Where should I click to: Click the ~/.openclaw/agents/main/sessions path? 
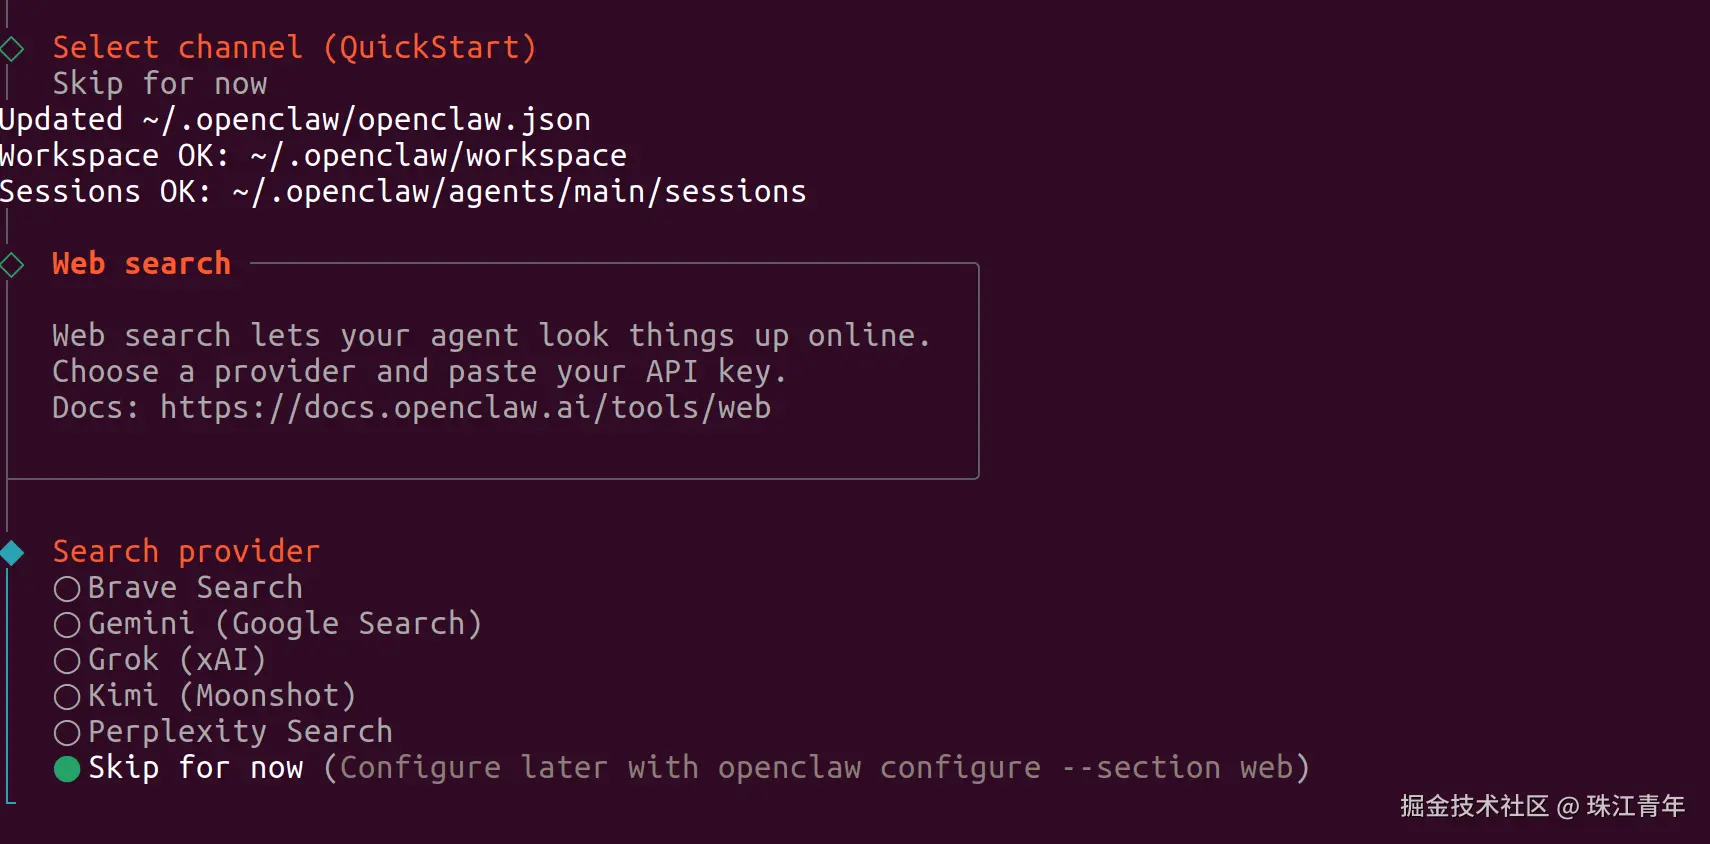[x=519, y=192]
